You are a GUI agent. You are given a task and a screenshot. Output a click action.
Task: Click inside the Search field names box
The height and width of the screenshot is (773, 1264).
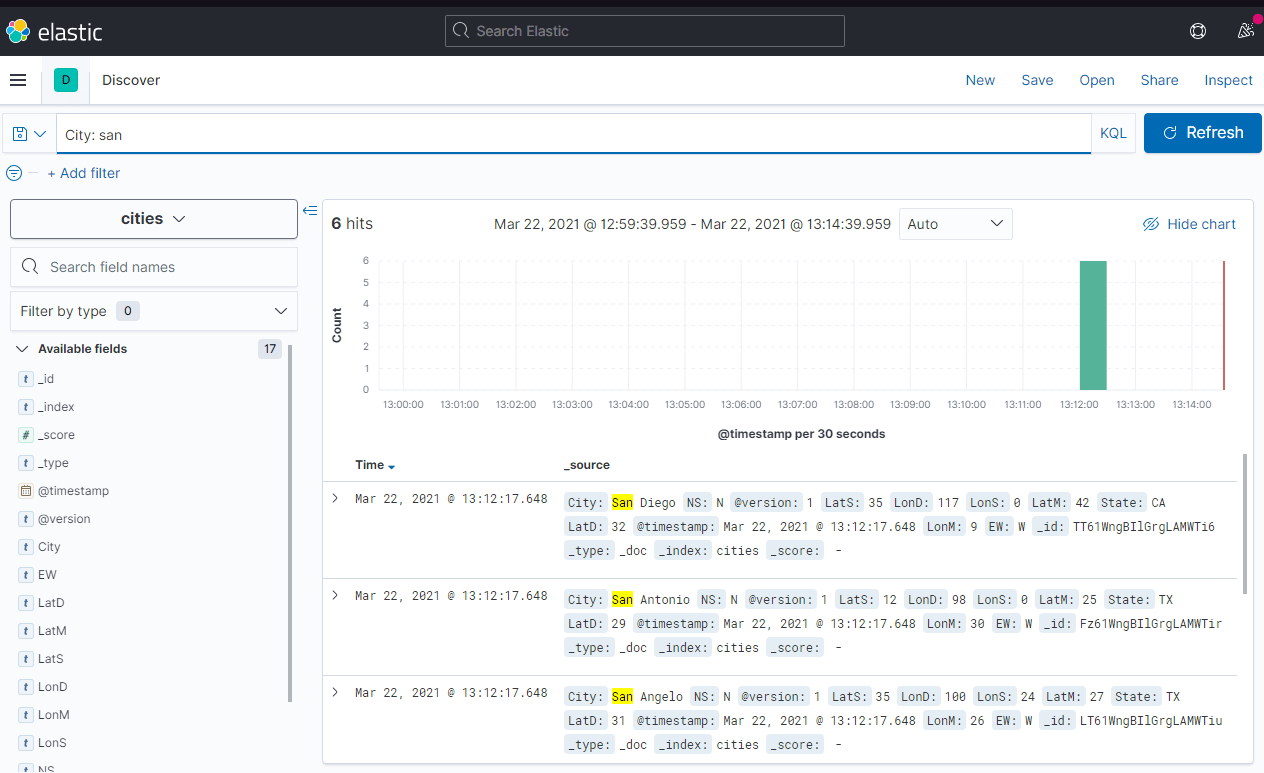point(153,267)
